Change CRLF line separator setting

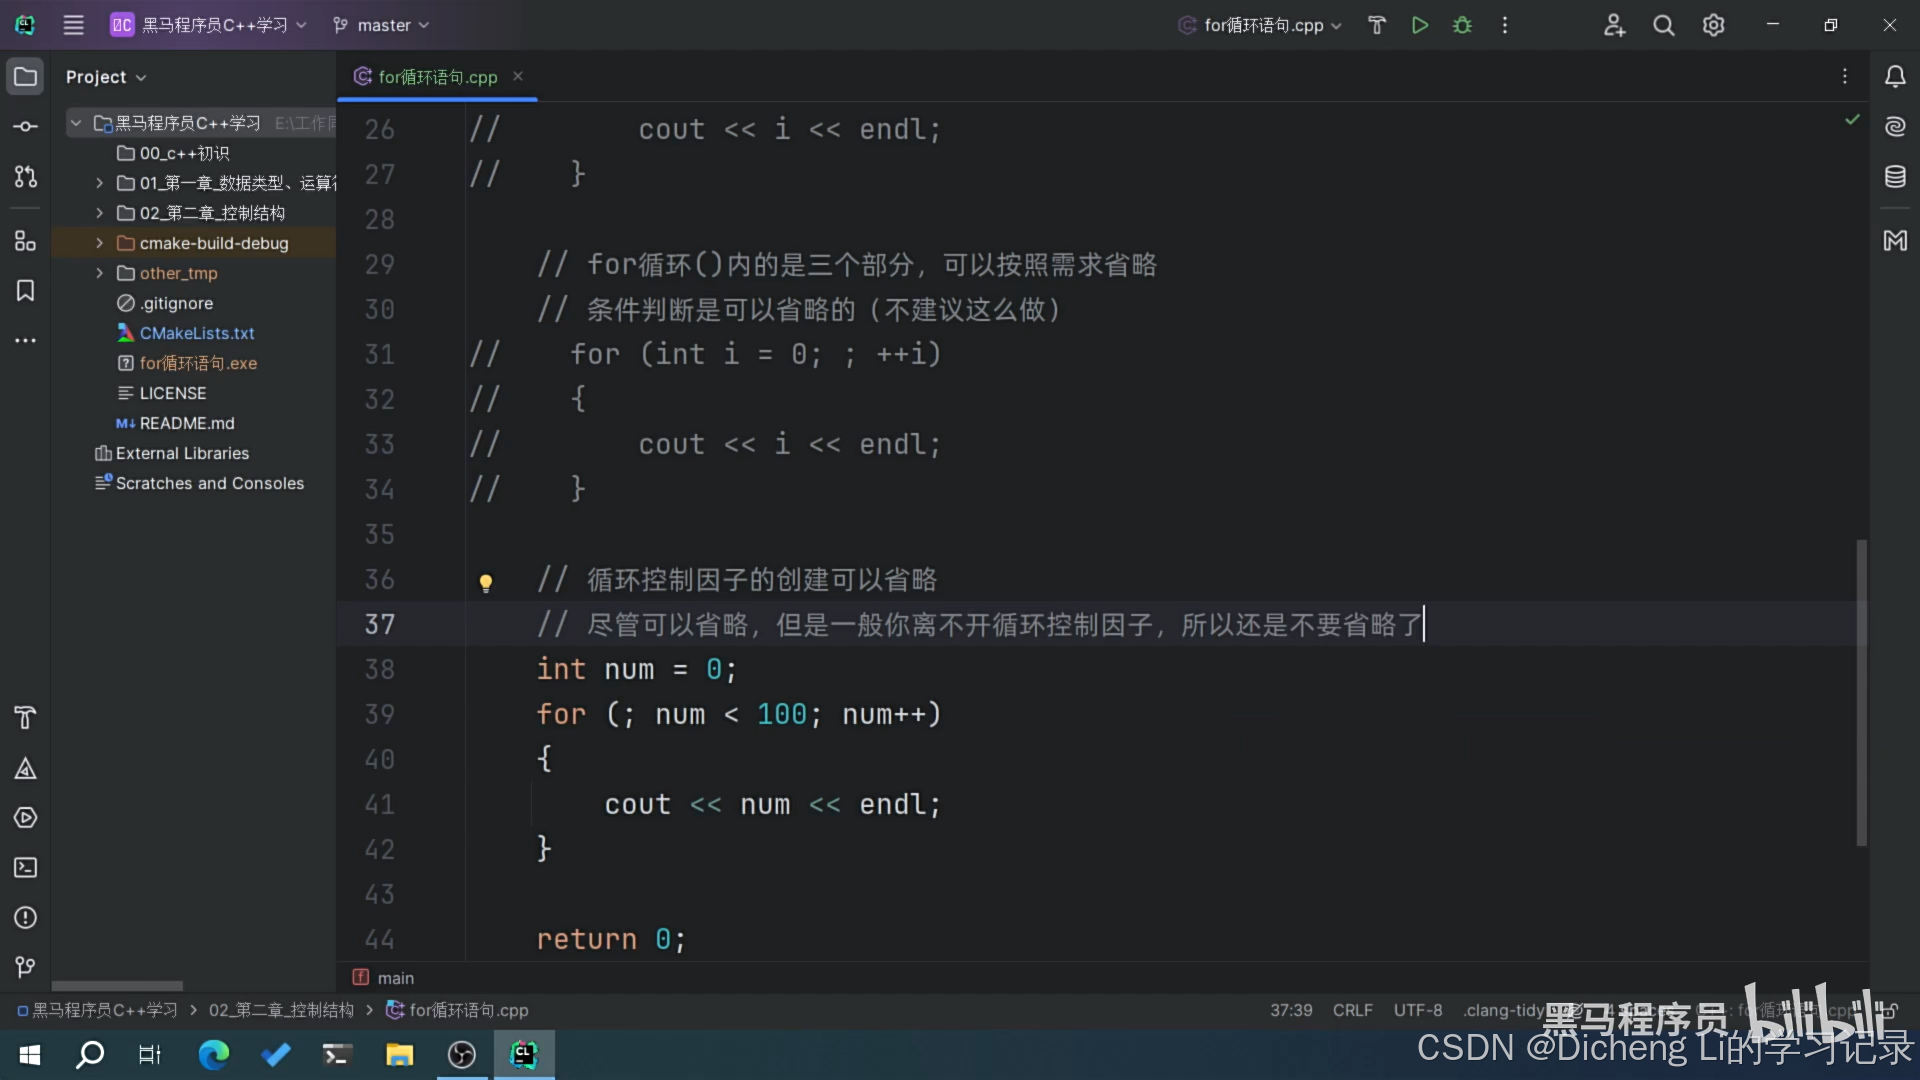[1352, 1010]
